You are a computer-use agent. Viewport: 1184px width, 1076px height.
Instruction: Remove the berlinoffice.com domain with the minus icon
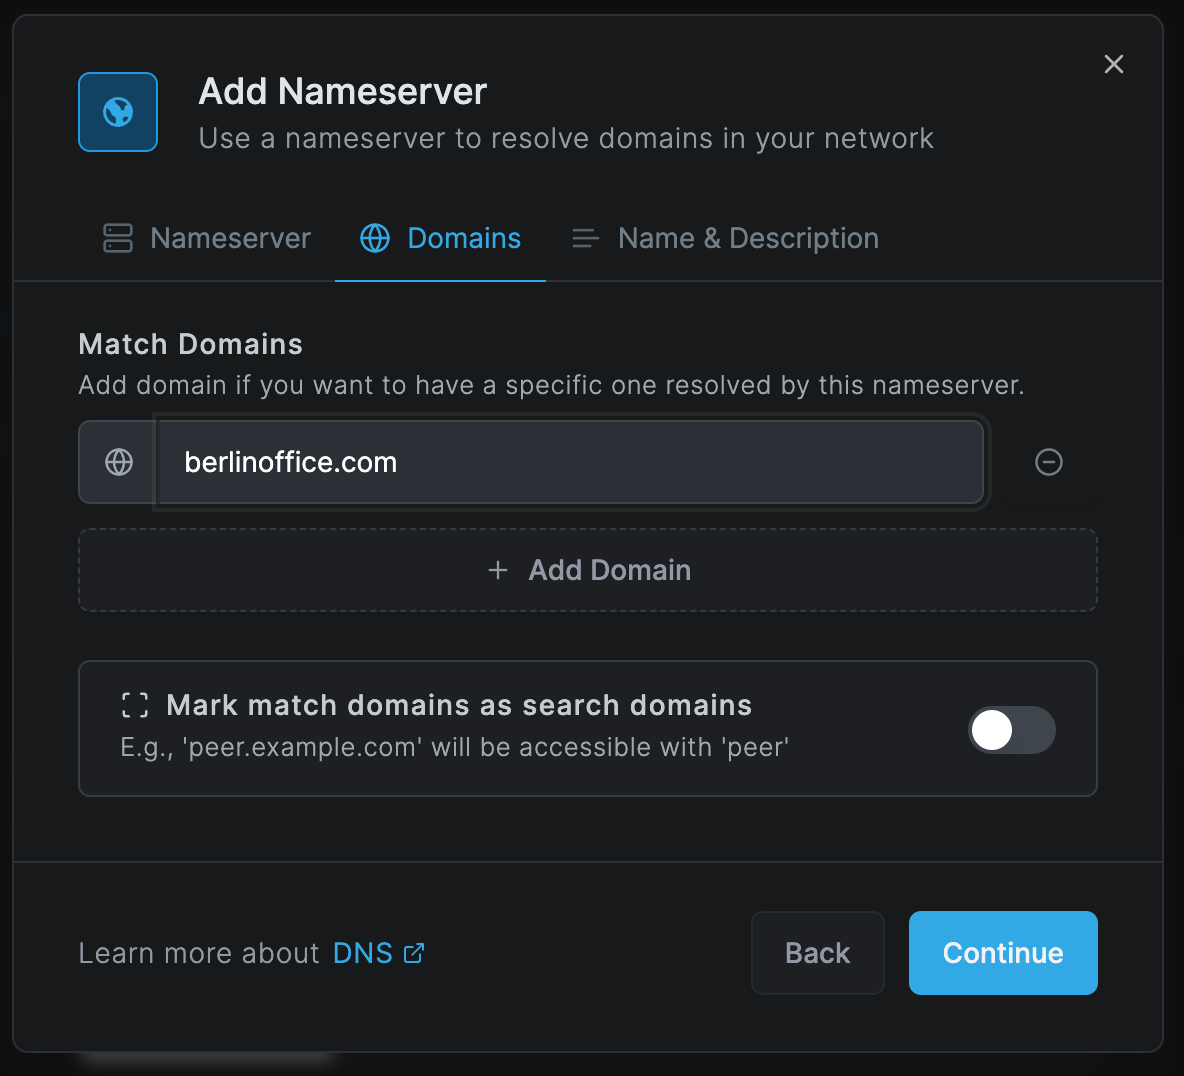pyautogui.click(x=1048, y=462)
